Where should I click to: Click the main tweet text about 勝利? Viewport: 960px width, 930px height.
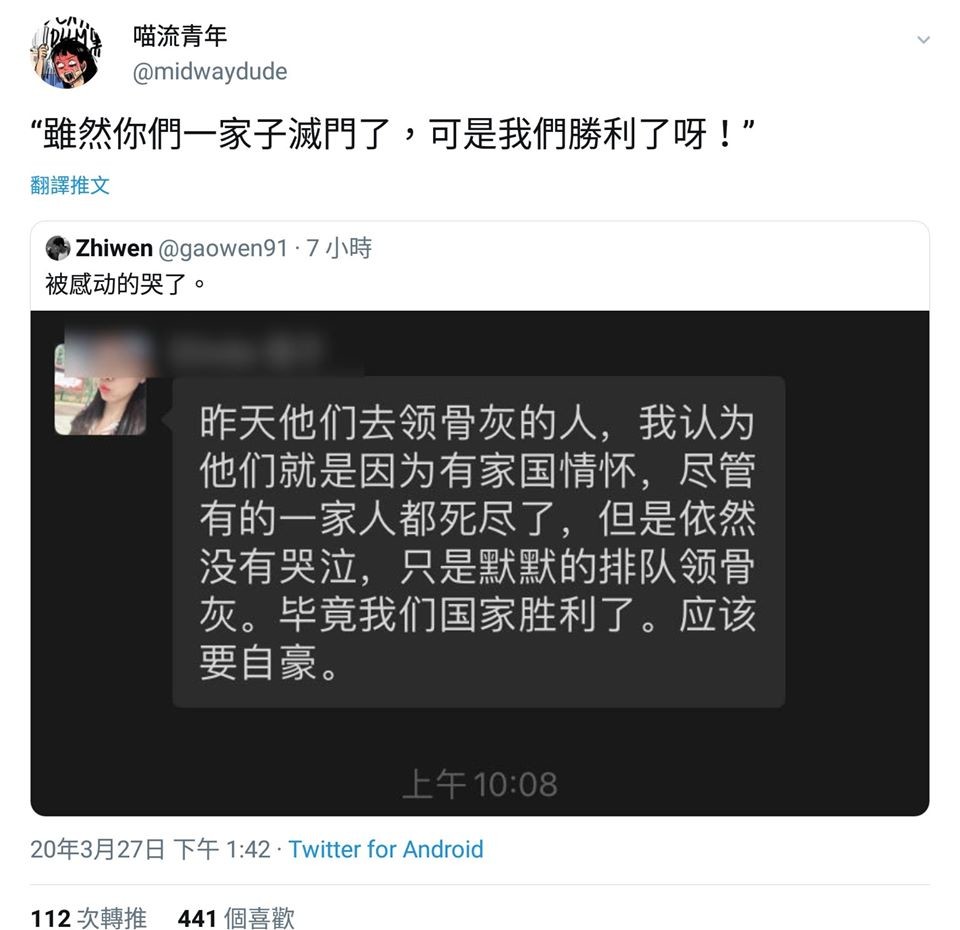(392, 133)
